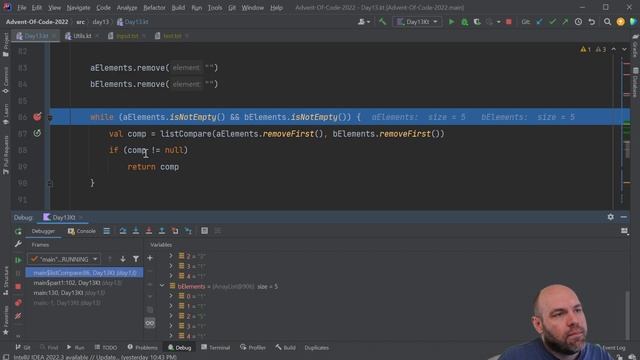The height and width of the screenshot is (360, 640).
Task: Toggle the show watches glasses icon
Action: [150, 323]
